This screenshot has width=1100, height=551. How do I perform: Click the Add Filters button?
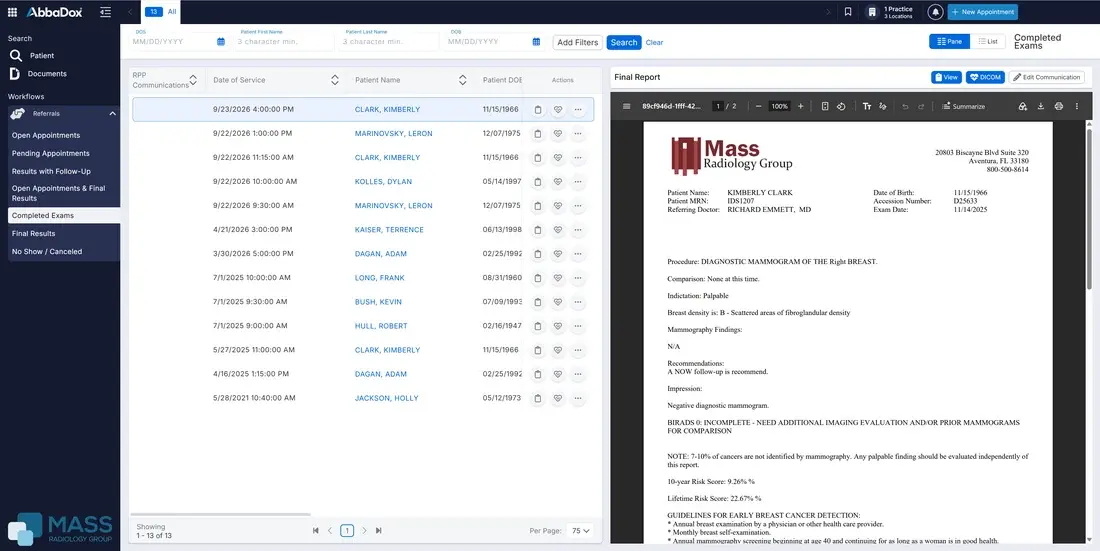point(577,42)
